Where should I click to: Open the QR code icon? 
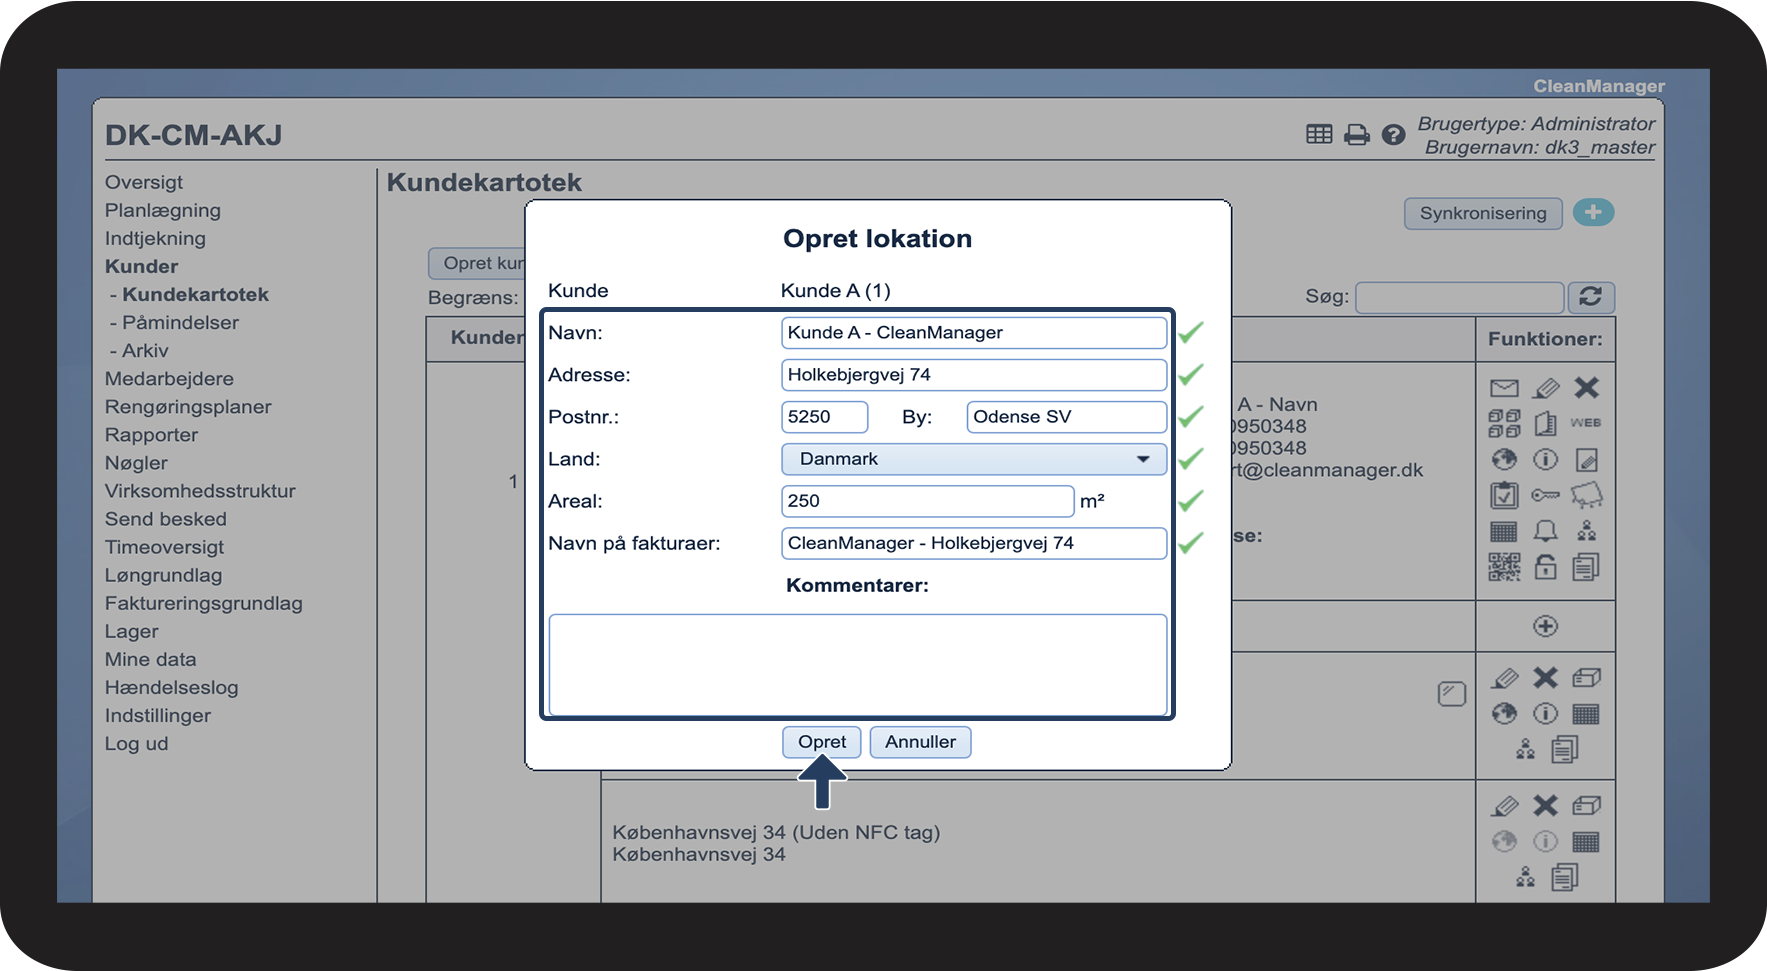(1504, 567)
